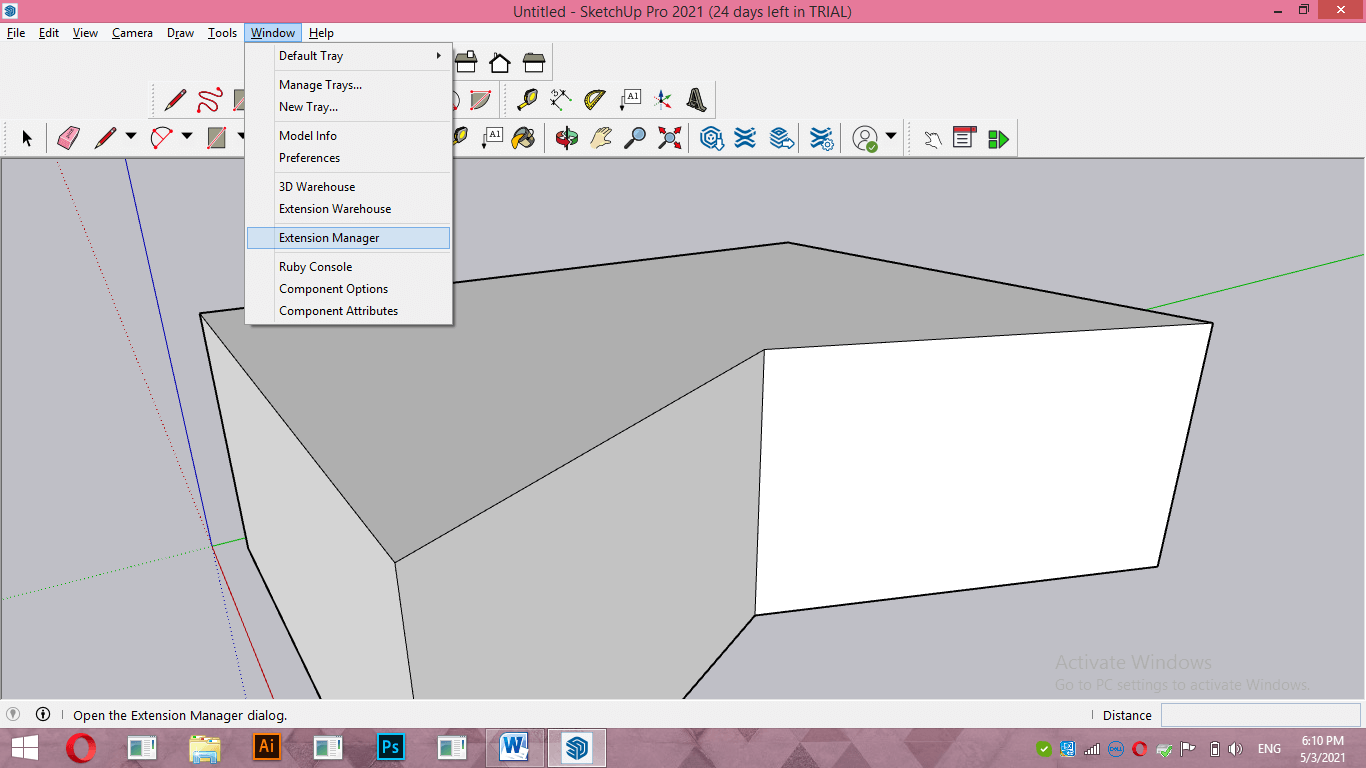Select the 3D Text tool
Viewport: 1366px width, 768px height.
[x=697, y=99]
